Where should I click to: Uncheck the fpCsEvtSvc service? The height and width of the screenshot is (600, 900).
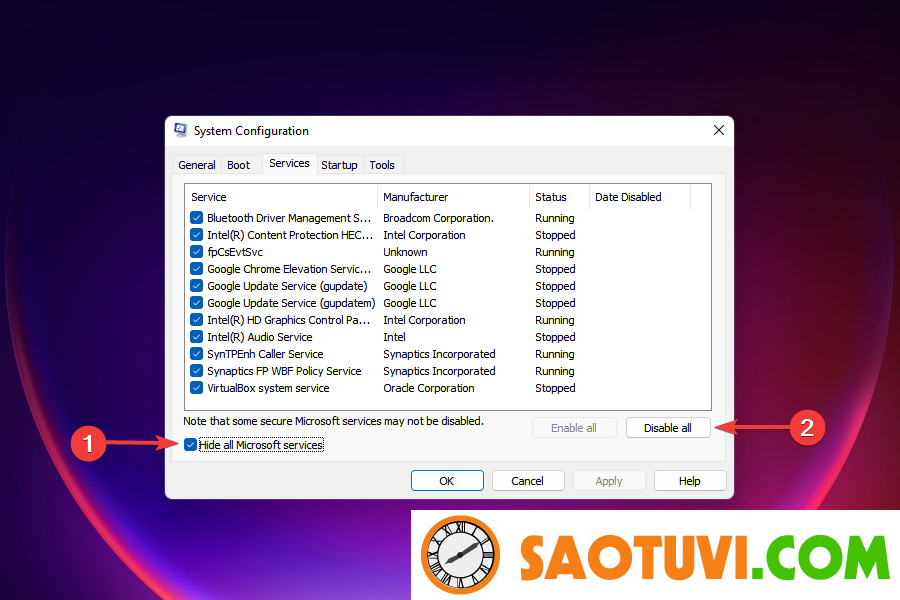(196, 251)
